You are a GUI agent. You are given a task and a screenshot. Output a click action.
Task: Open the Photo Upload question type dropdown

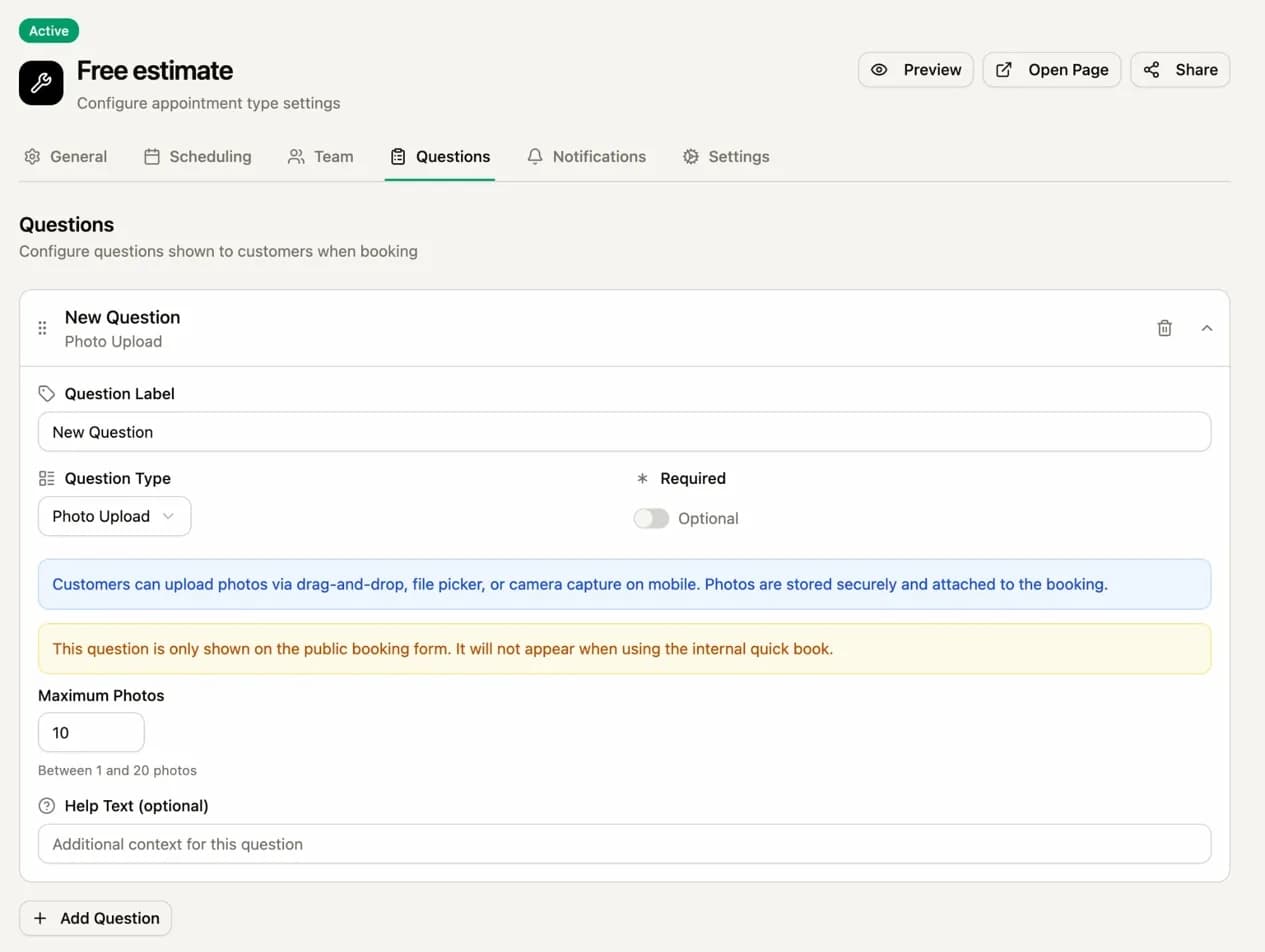pos(114,516)
